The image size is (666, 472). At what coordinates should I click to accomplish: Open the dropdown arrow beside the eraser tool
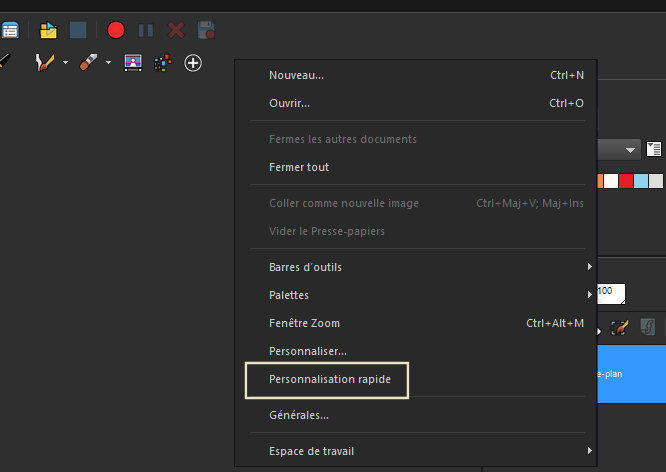coord(108,62)
